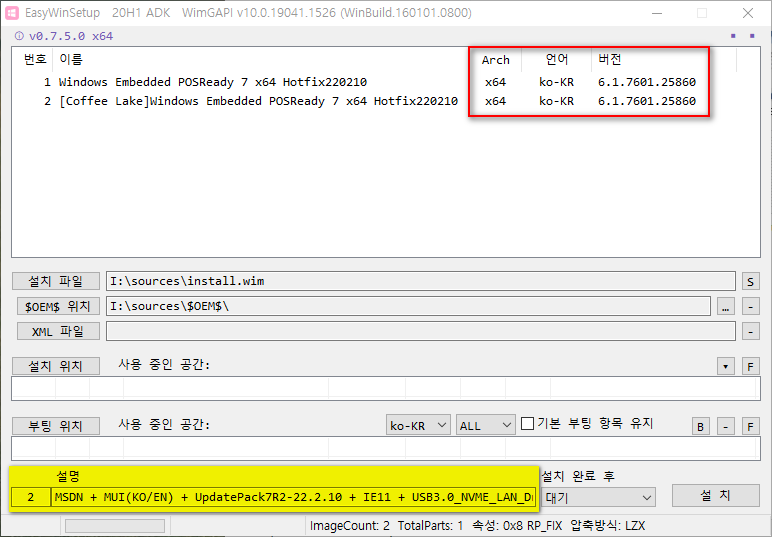Click 속성: 0x8 RP_FIX status text
This screenshot has width=772, height=537.
(517, 526)
